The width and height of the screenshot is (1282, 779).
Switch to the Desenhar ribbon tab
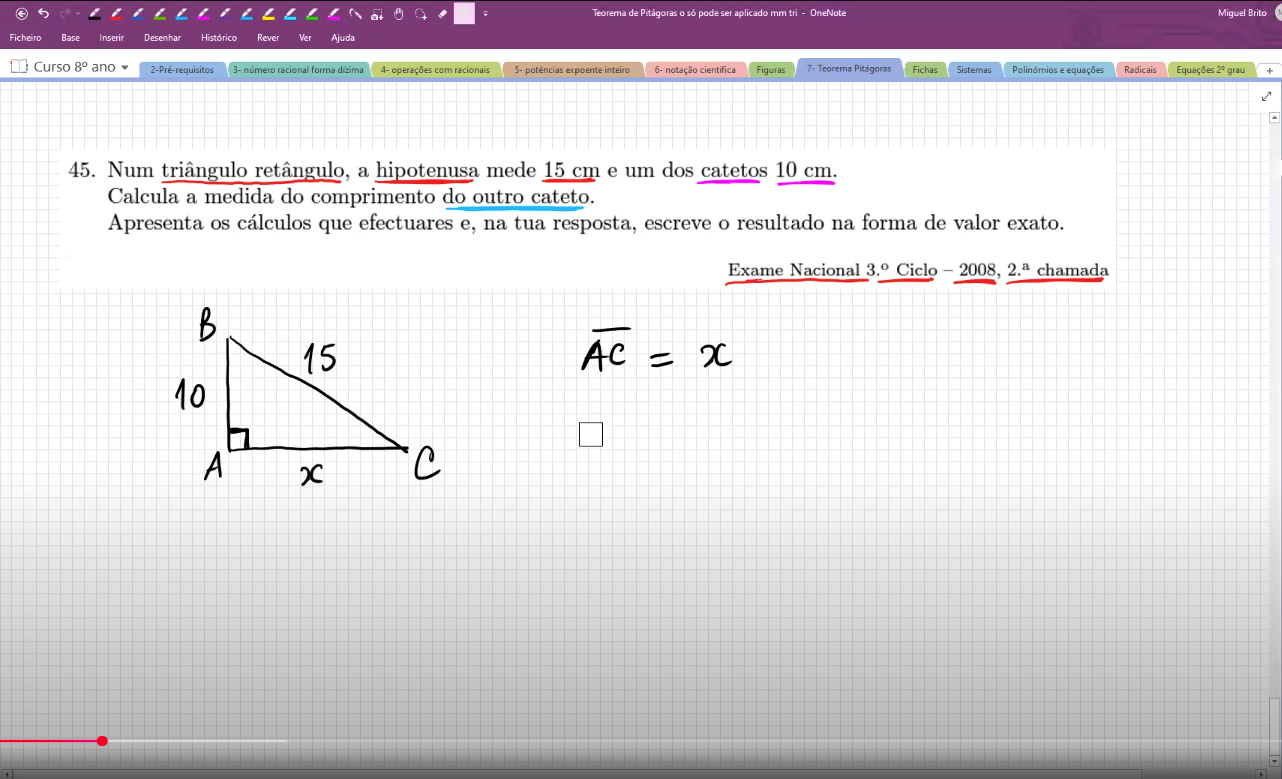point(162,38)
